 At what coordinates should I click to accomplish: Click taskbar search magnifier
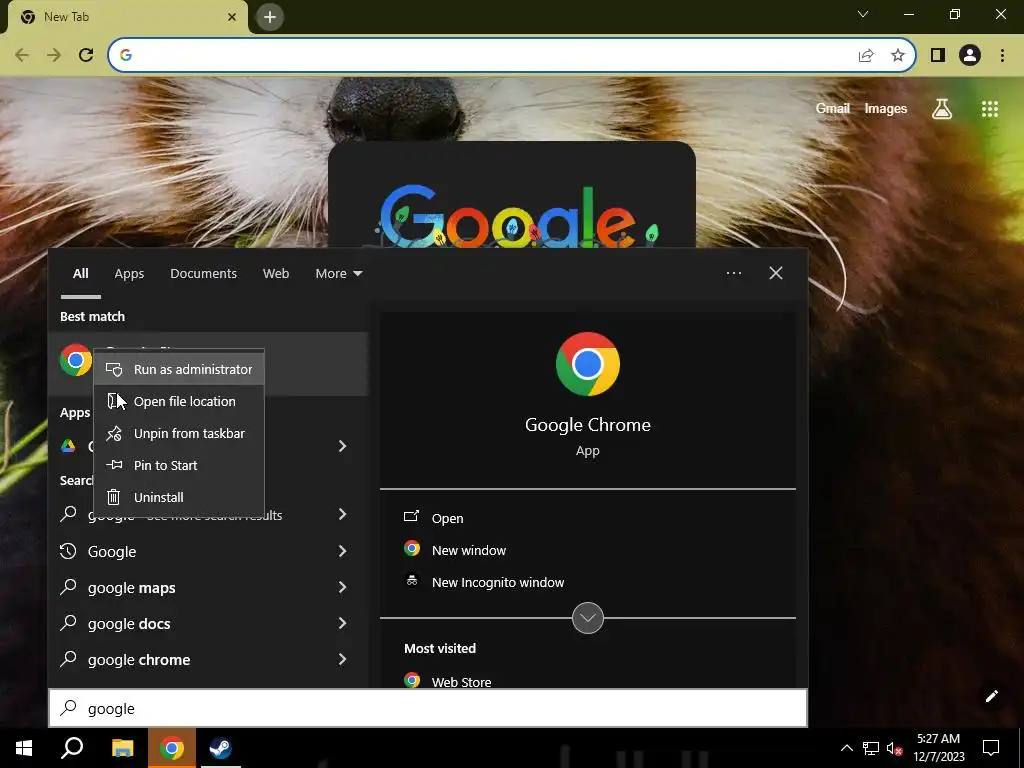(72, 748)
